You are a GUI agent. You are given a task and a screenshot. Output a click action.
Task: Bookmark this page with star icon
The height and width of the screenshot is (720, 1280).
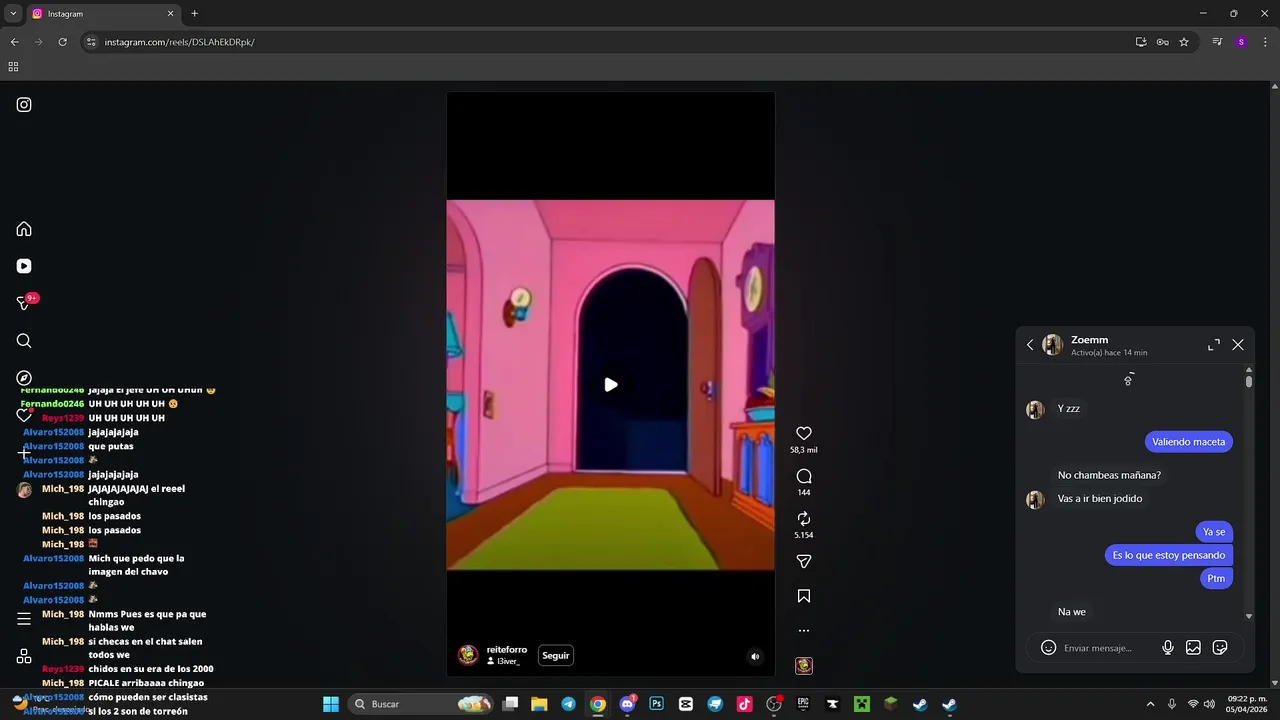point(1184,42)
